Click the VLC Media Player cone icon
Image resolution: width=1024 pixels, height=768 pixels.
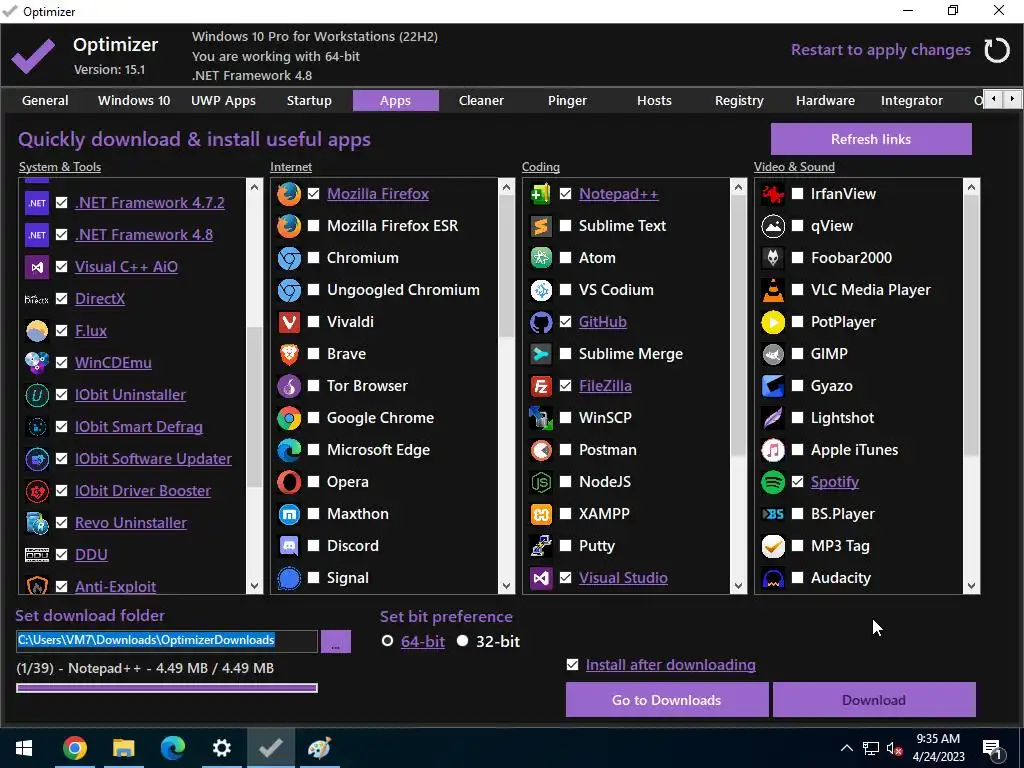click(x=773, y=290)
